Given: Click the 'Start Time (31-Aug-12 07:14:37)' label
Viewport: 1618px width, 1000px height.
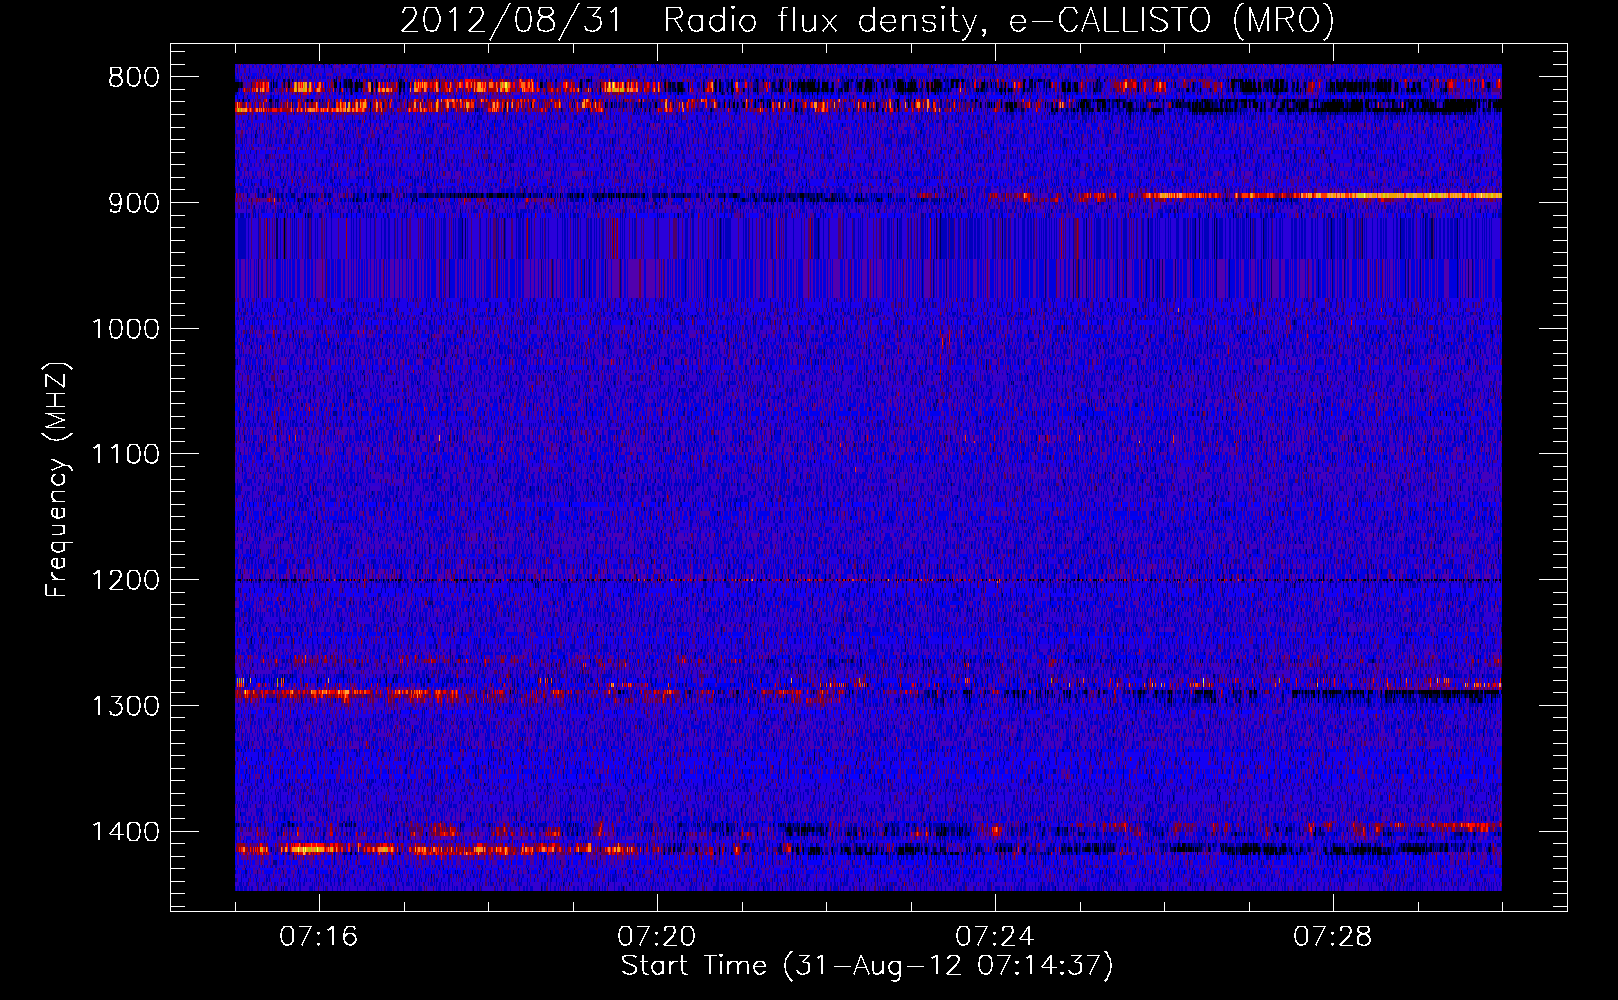Looking at the screenshot, I should [x=867, y=966].
